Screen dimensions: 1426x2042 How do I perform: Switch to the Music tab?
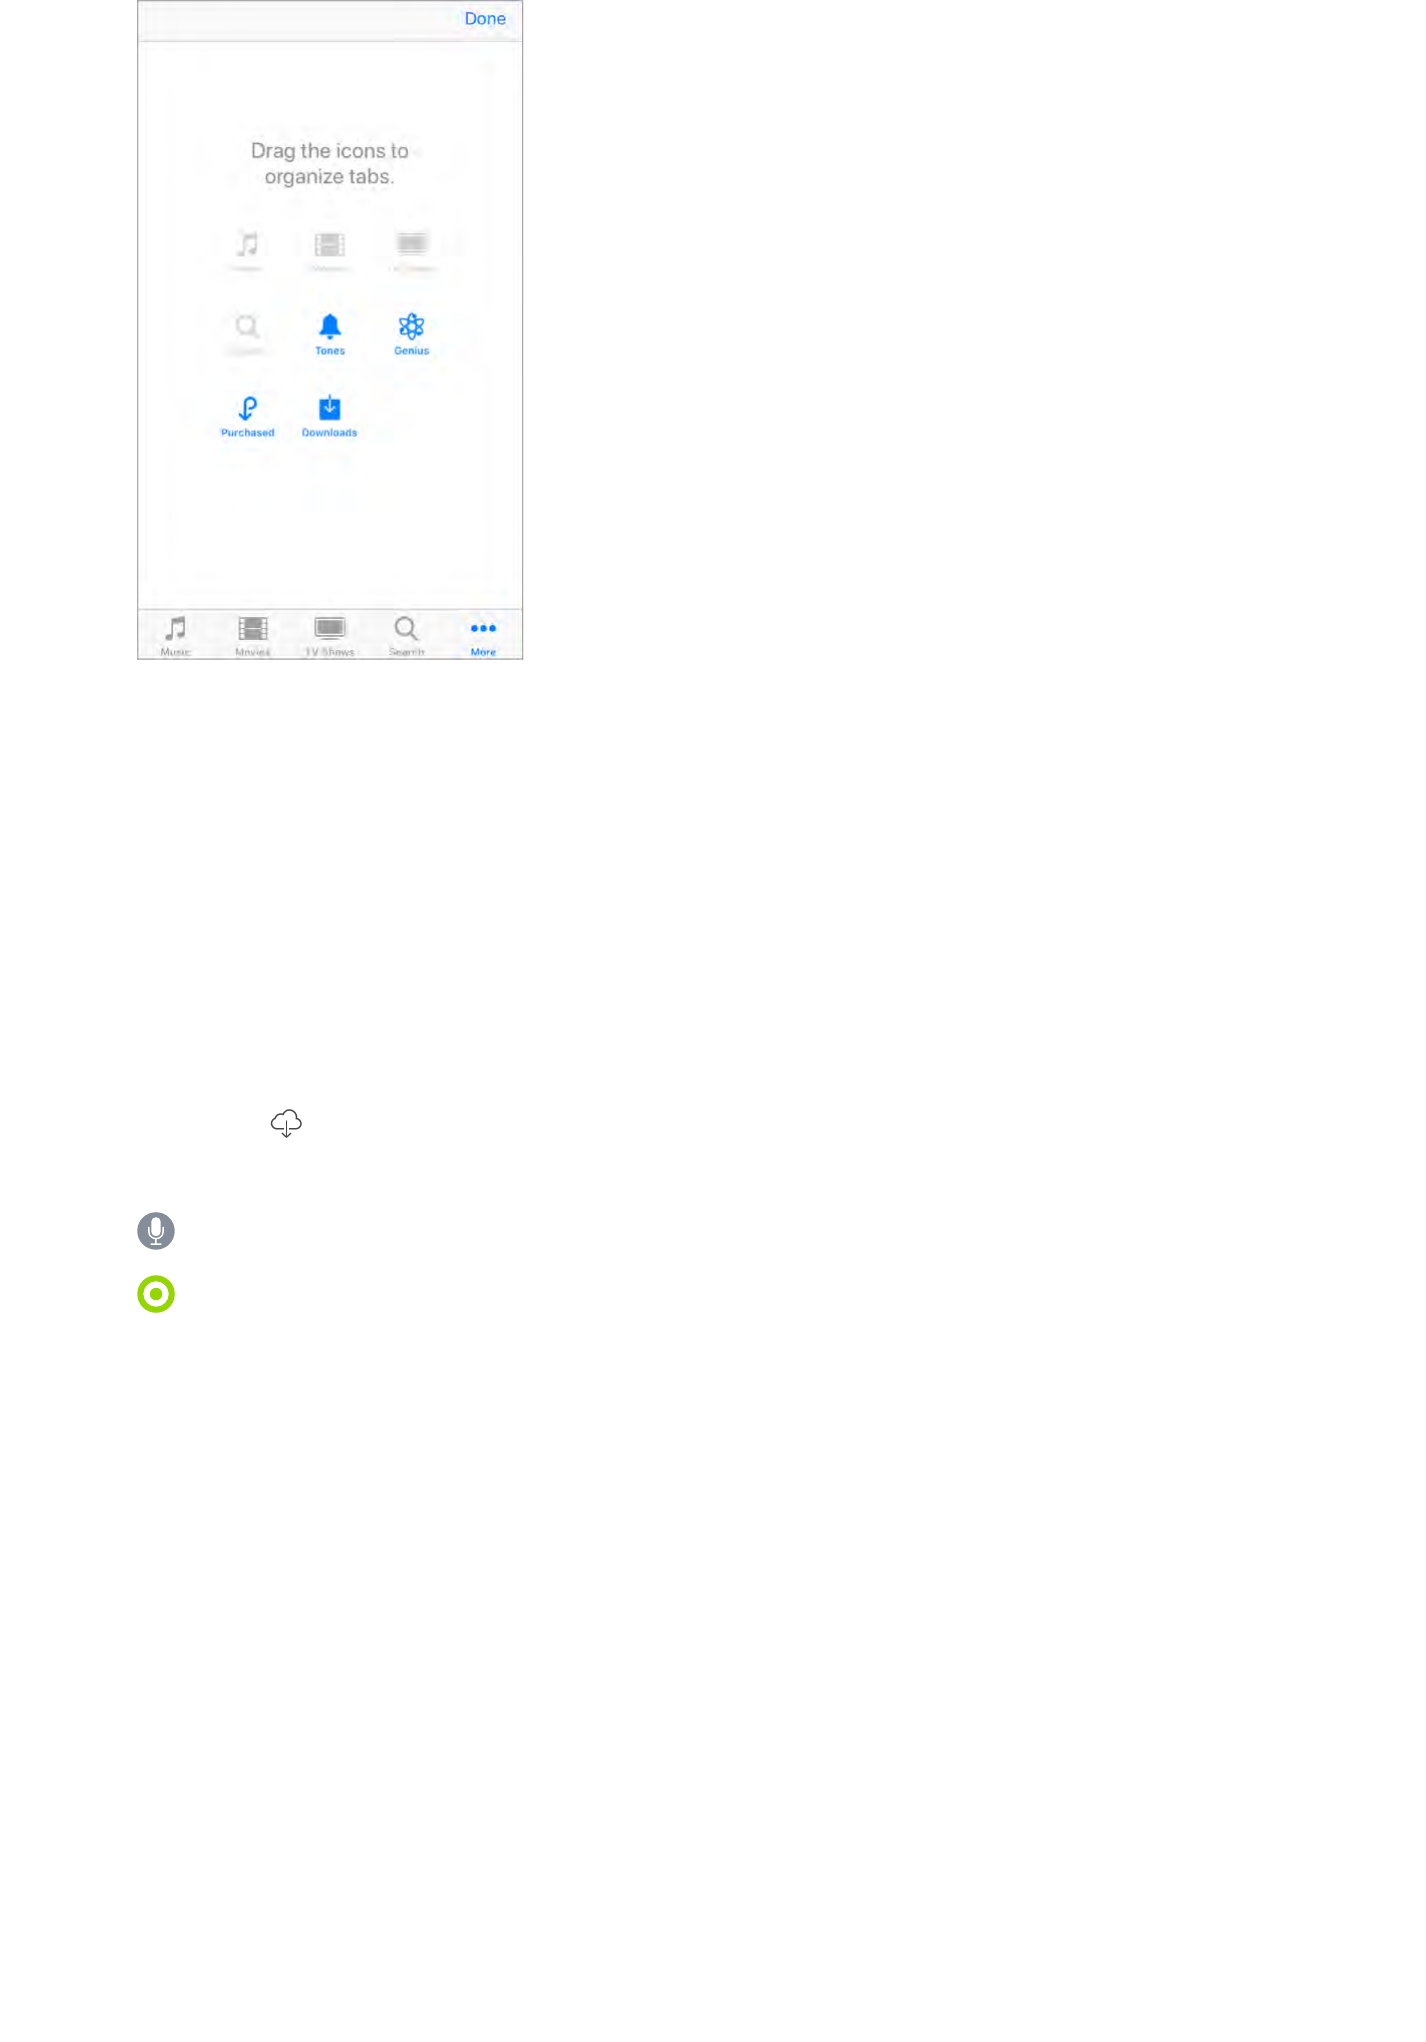176,635
